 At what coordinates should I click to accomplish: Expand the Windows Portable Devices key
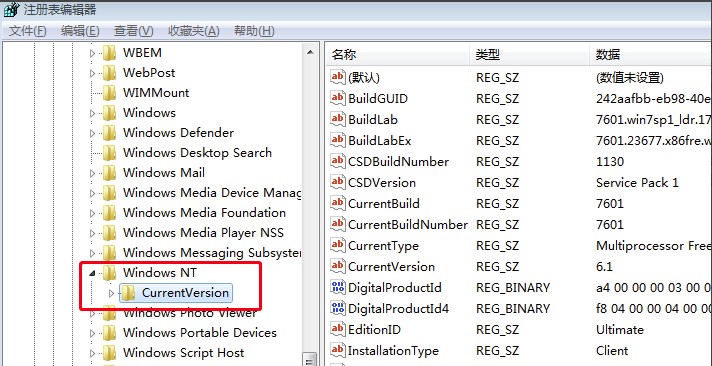[x=93, y=333]
